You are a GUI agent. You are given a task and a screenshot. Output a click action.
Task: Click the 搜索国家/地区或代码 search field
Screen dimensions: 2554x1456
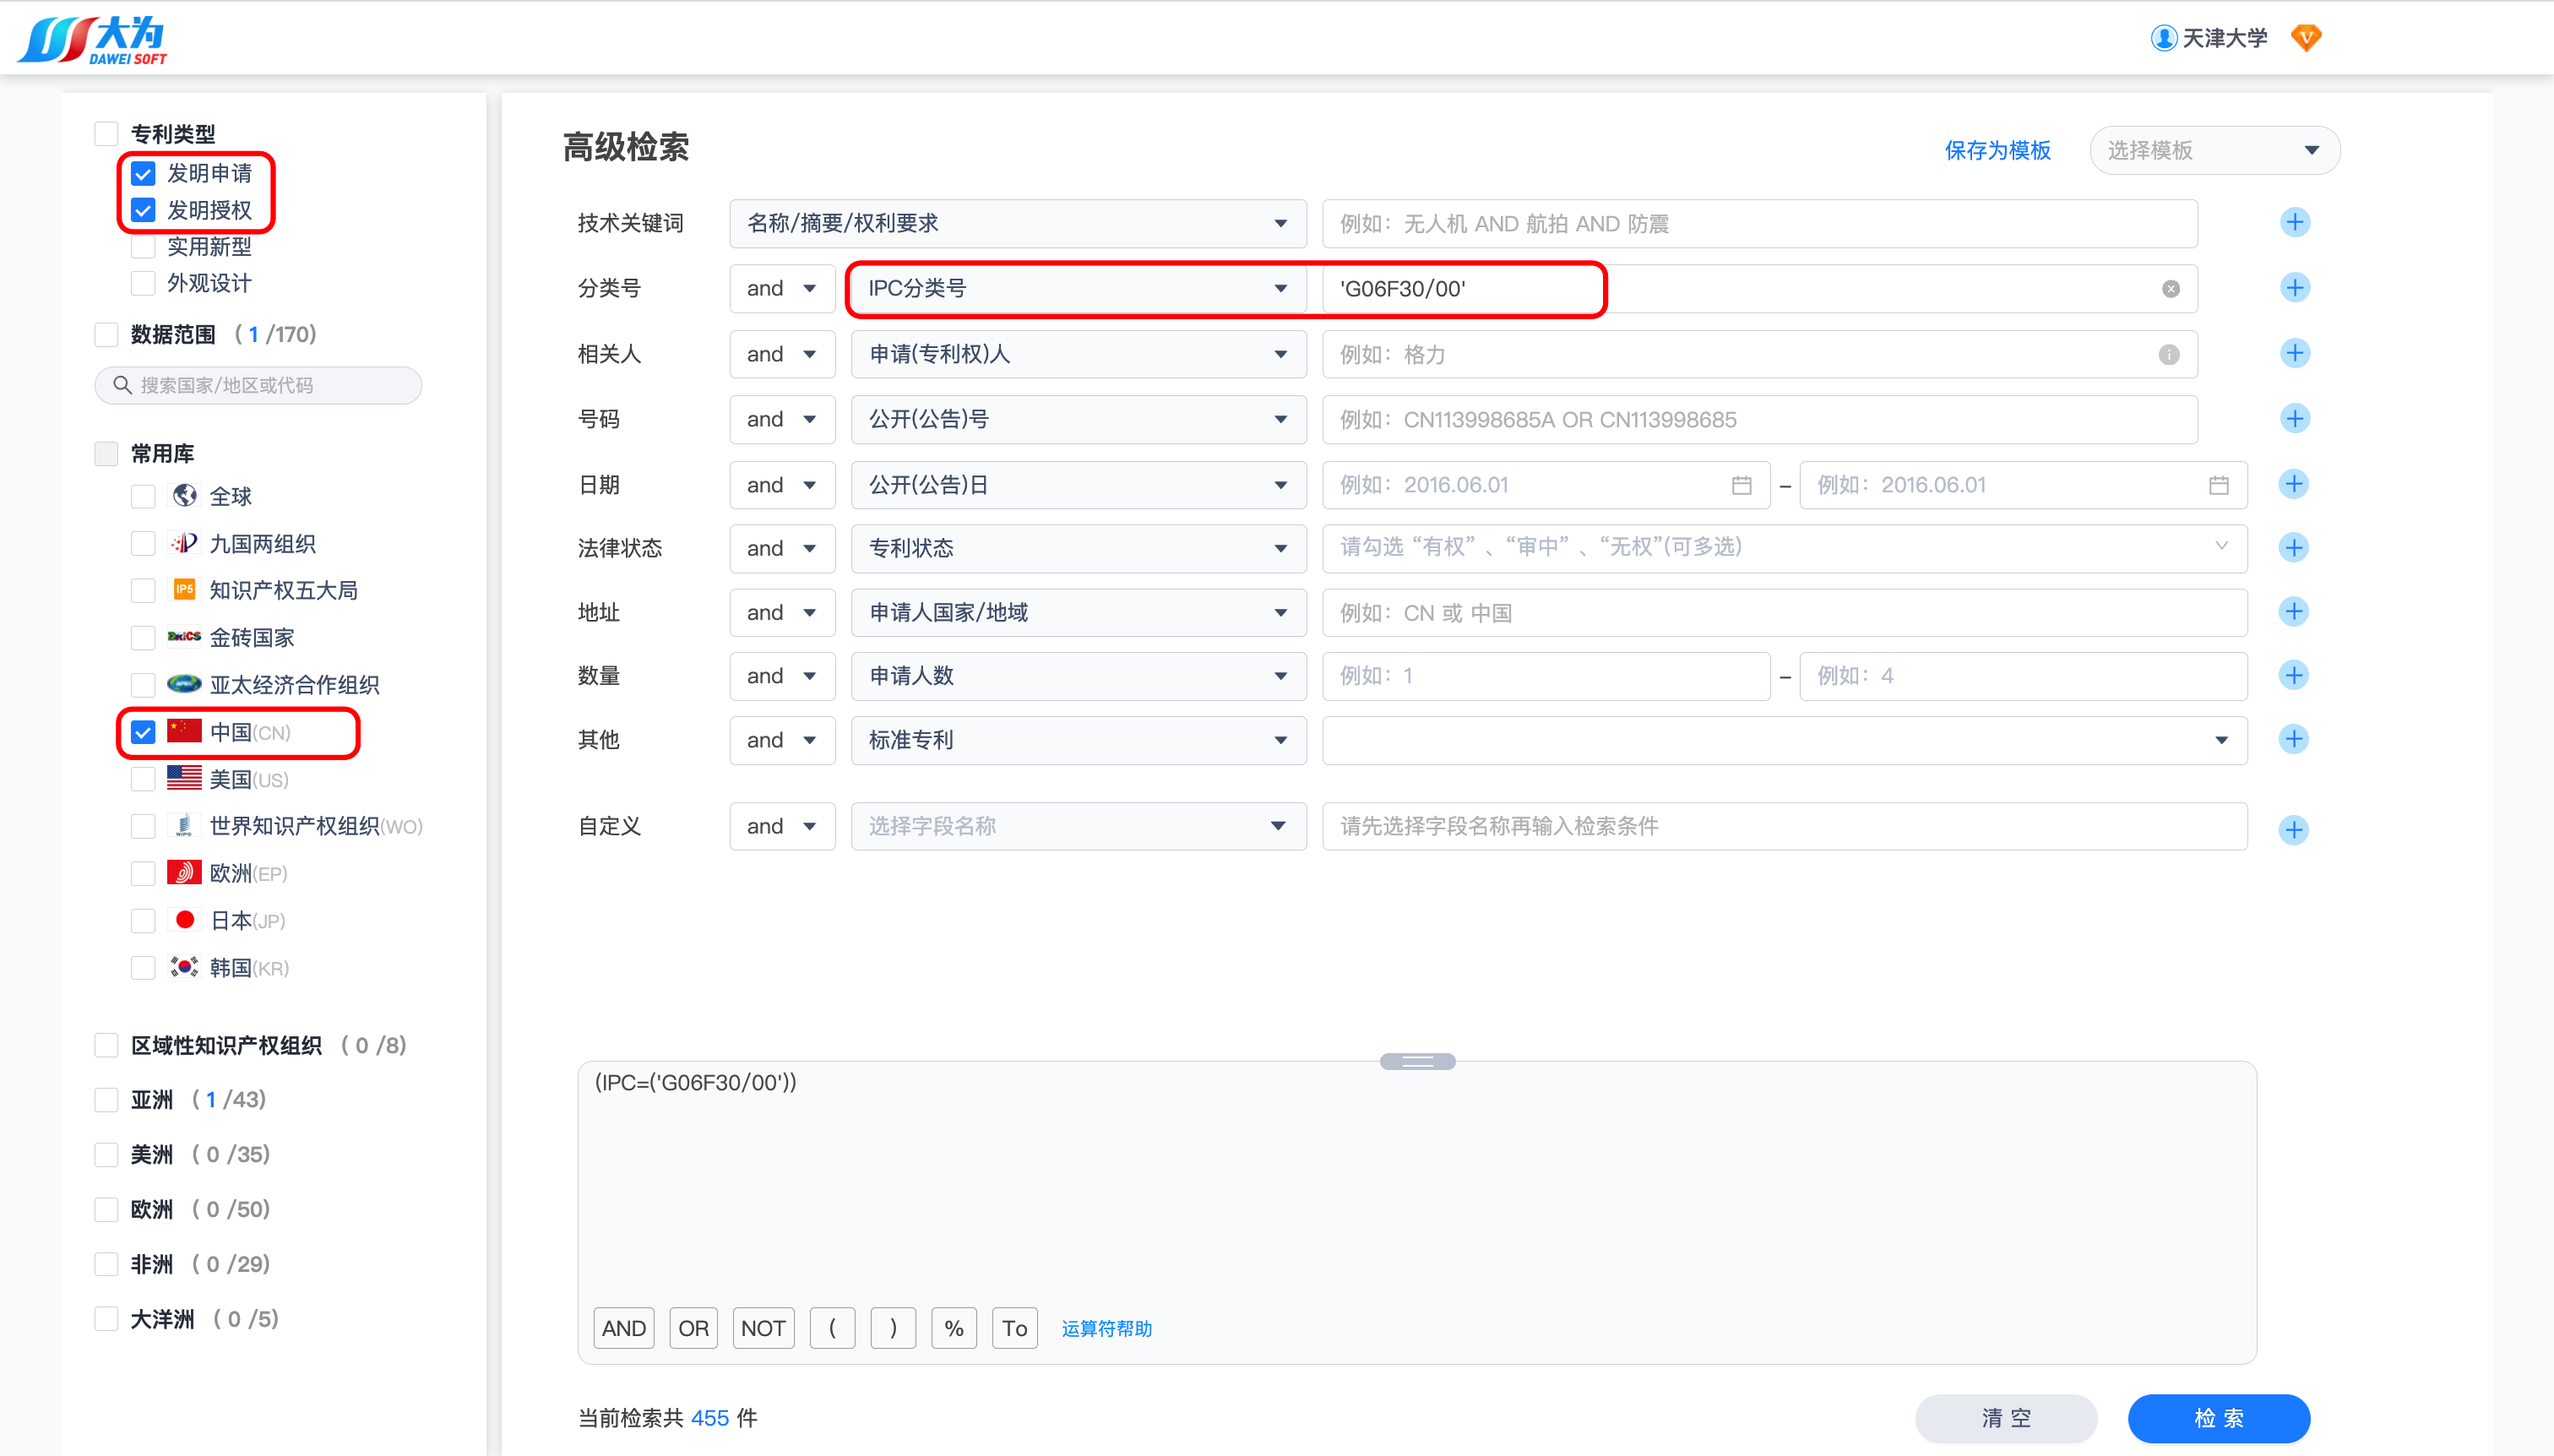click(x=258, y=386)
